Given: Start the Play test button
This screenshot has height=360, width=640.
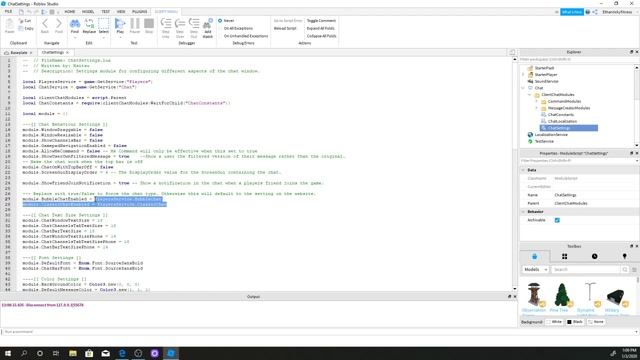Looking at the screenshot, I should [120, 24].
